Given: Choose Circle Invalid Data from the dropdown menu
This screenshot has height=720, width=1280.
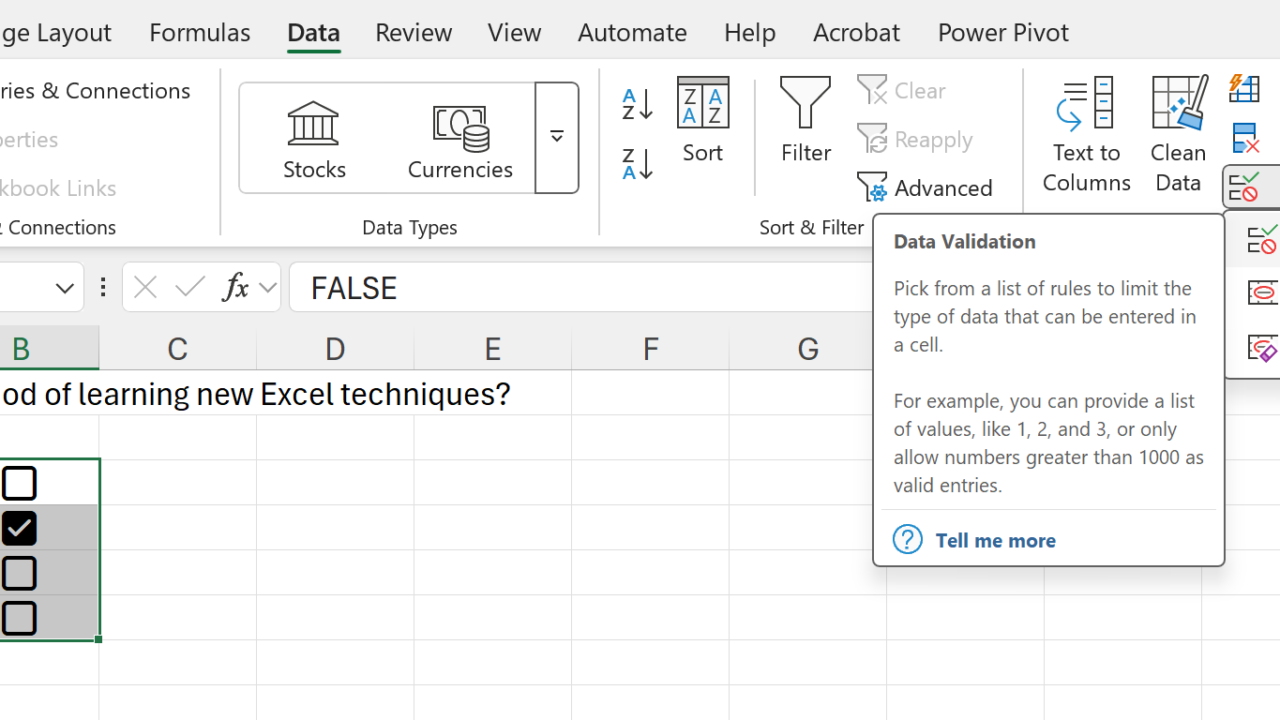Looking at the screenshot, I should tap(1261, 293).
